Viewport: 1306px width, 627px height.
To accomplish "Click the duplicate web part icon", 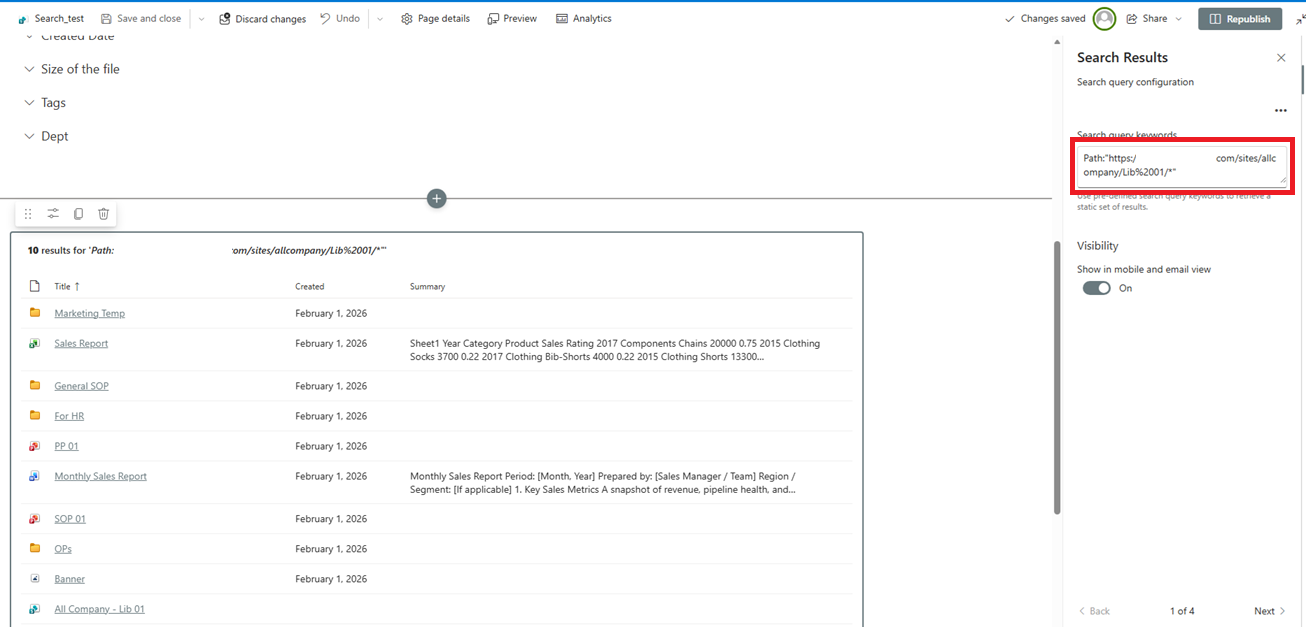I will pos(78,214).
